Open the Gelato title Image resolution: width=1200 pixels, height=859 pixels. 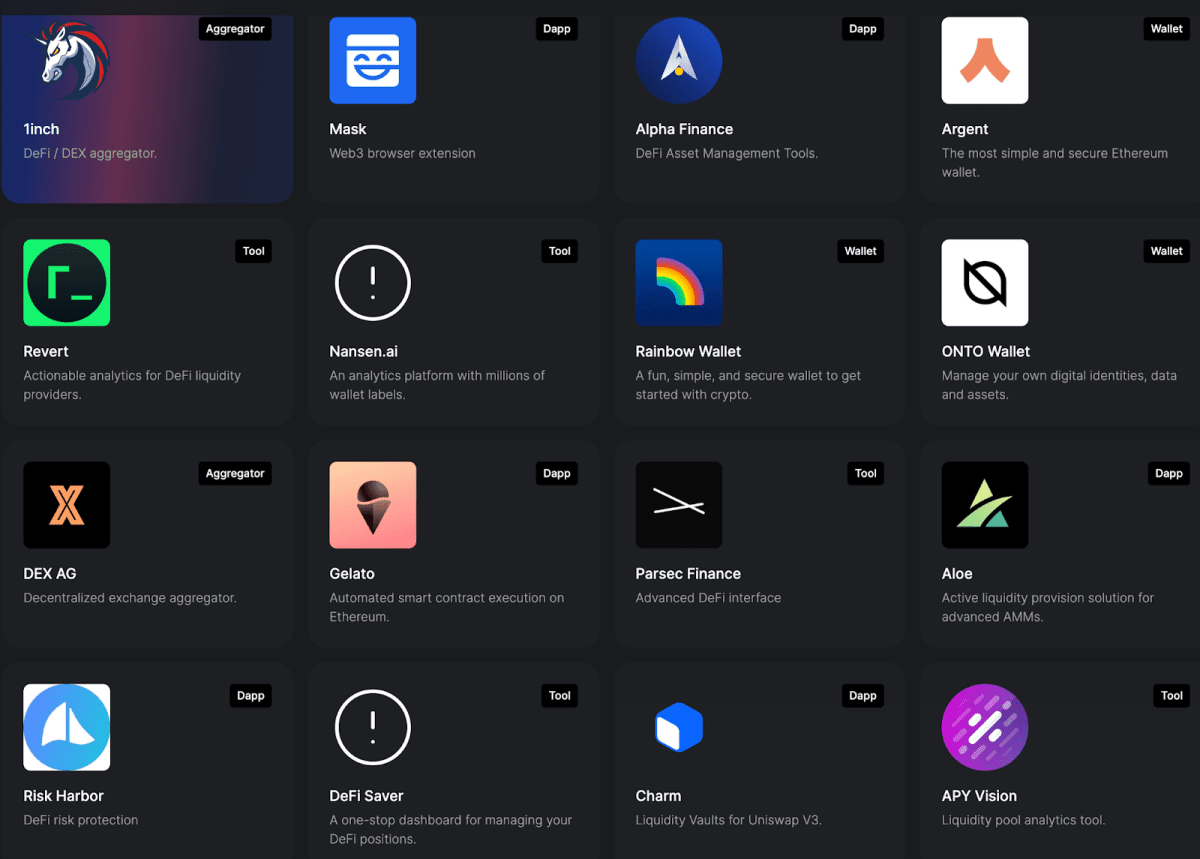coord(352,573)
